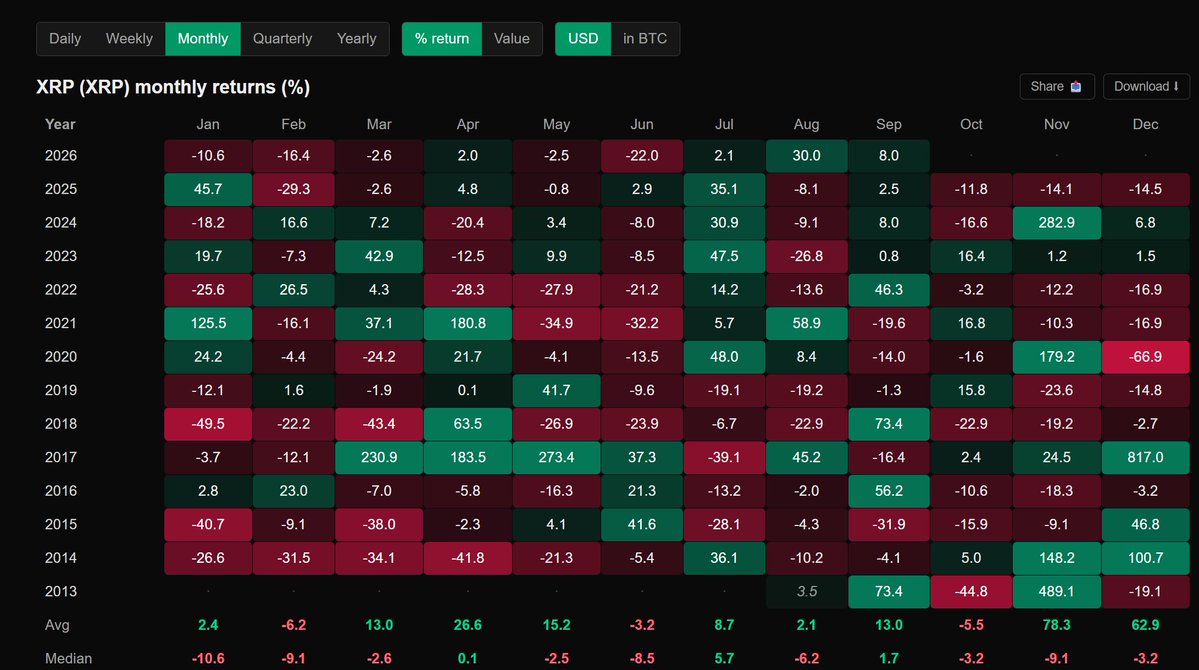The height and width of the screenshot is (670, 1199).
Task: Click the 282.9 cell for Nov 2024
Action: tap(1057, 223)
